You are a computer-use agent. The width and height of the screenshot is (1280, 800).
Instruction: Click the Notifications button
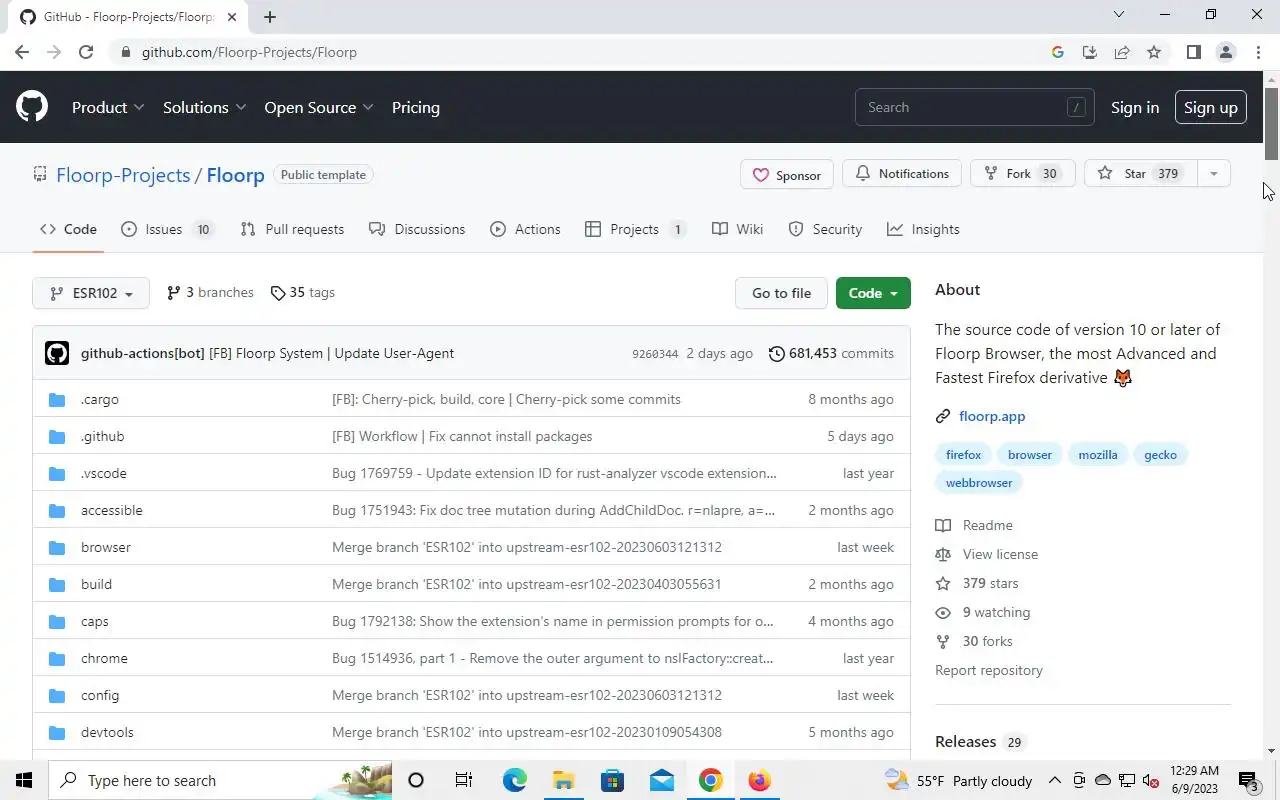(901, 173)
